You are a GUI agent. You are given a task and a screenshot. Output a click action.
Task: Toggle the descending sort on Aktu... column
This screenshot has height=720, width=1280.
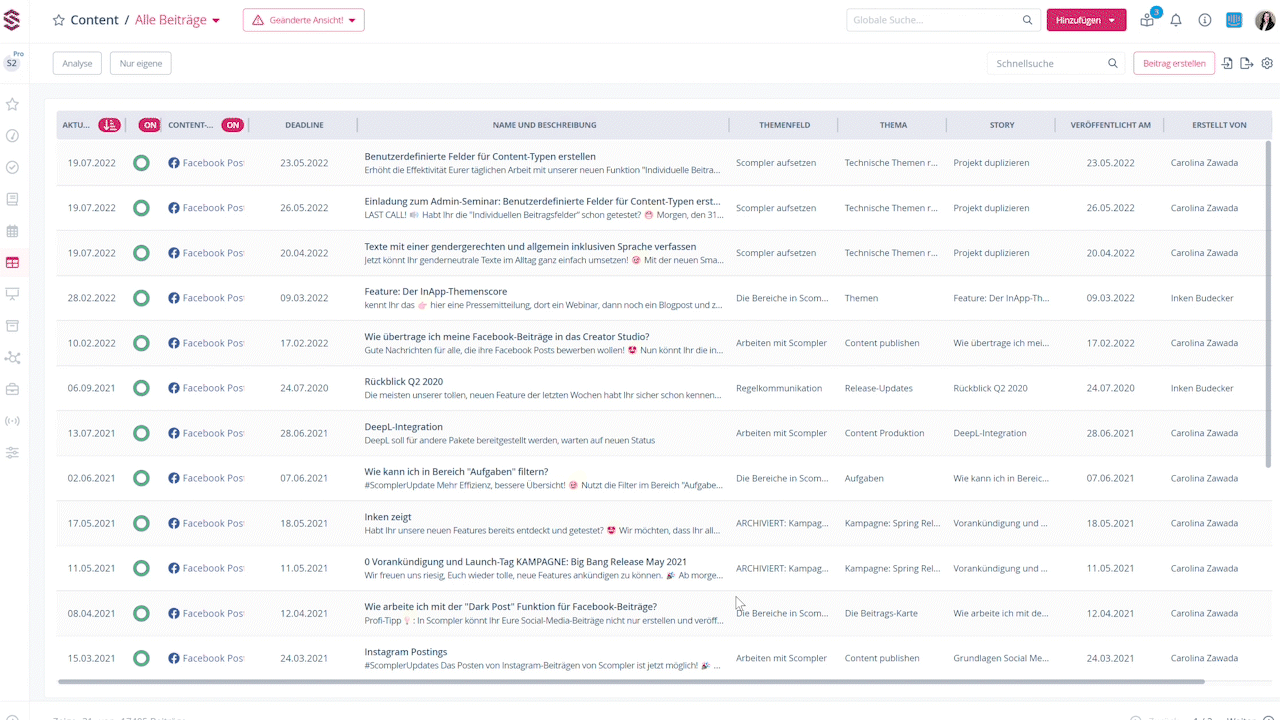[x=110, y=125]
